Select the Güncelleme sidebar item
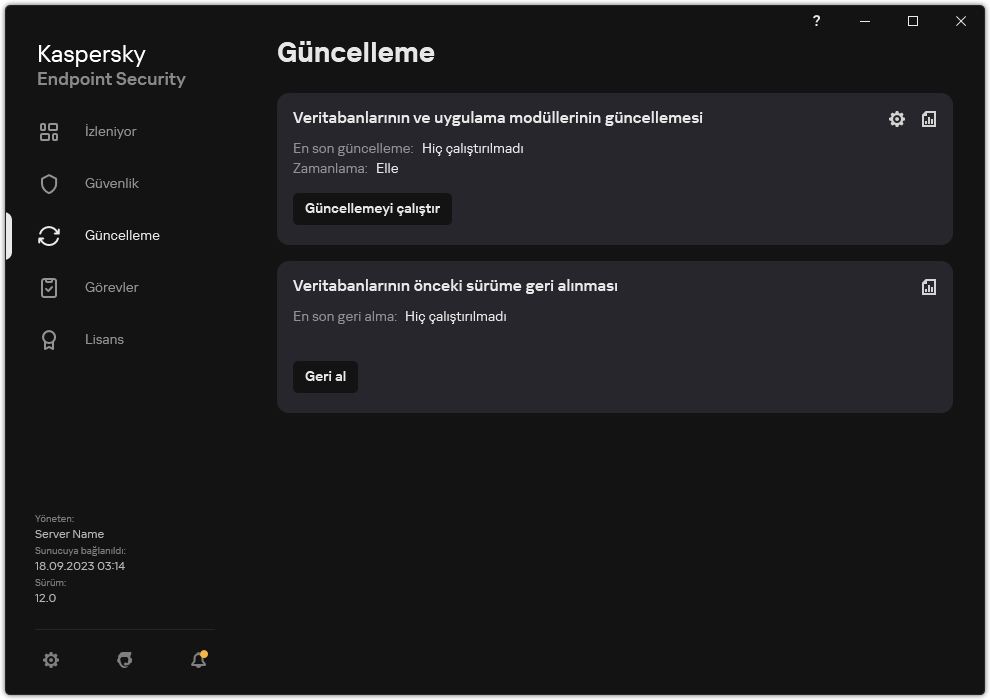This screenshot has height=700, width=990. 122,236
